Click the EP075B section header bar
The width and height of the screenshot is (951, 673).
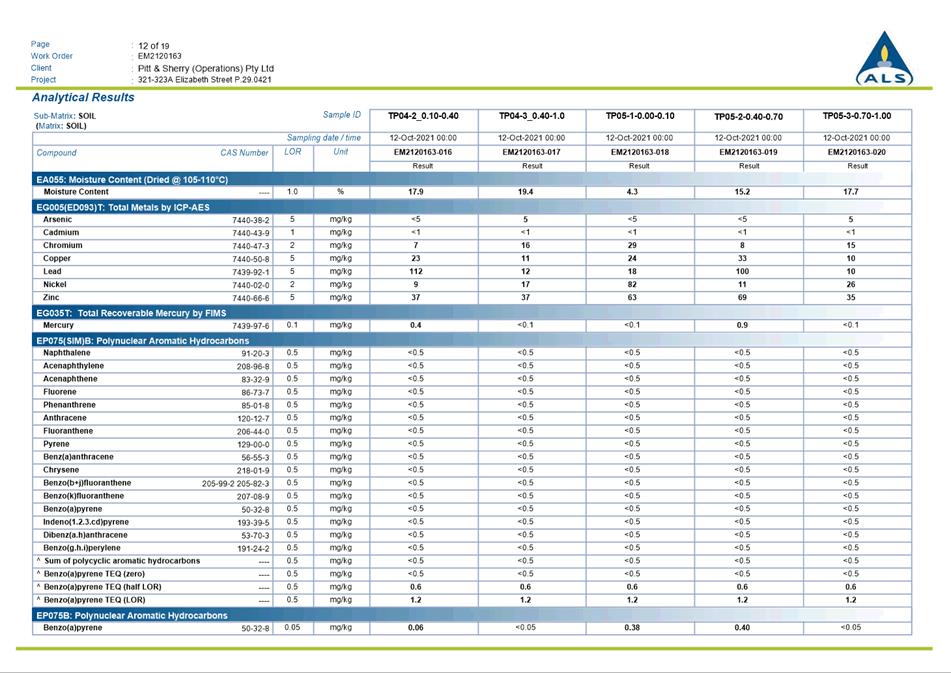471,615
